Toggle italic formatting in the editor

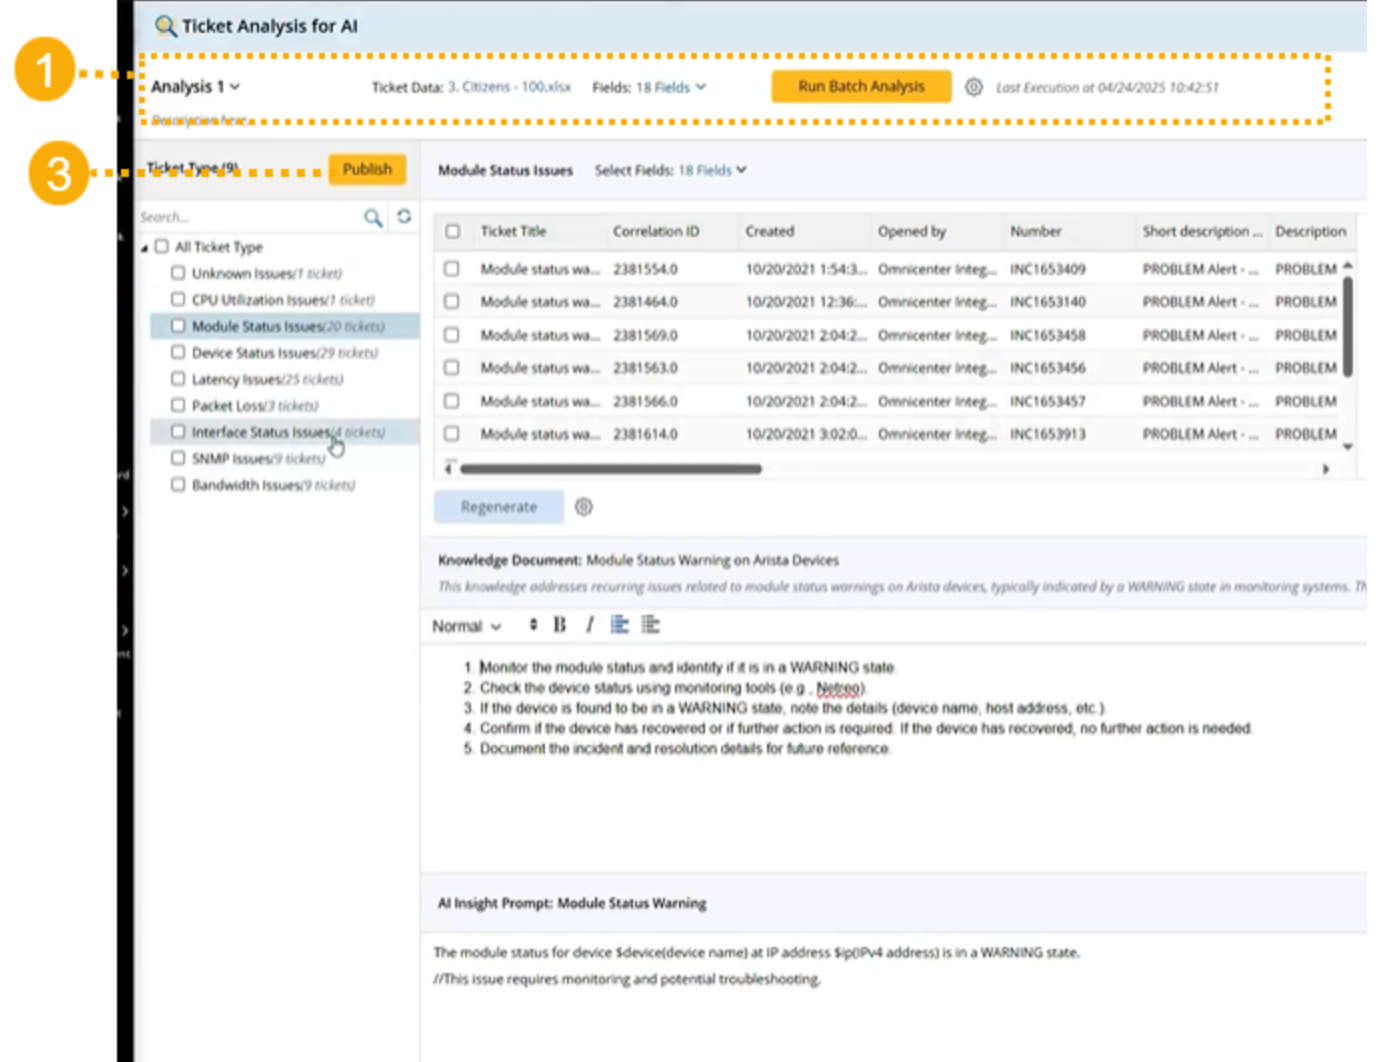pyautogui.click(x=589, y=625)
